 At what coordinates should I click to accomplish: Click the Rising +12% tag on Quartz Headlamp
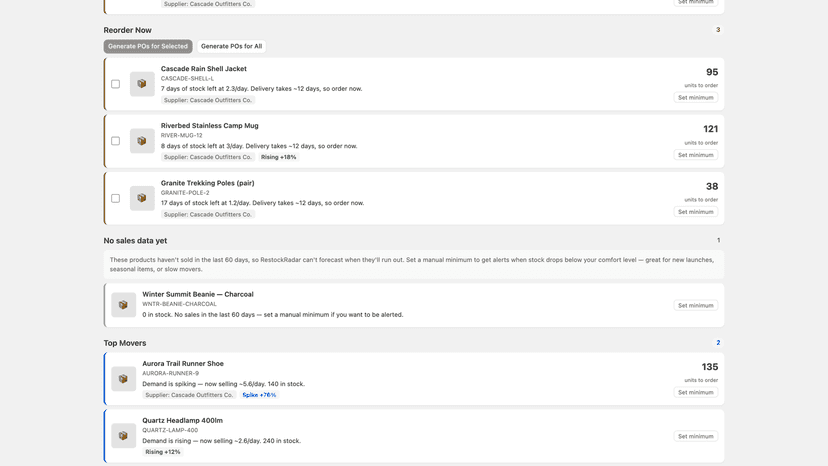[x=163, y=452]
